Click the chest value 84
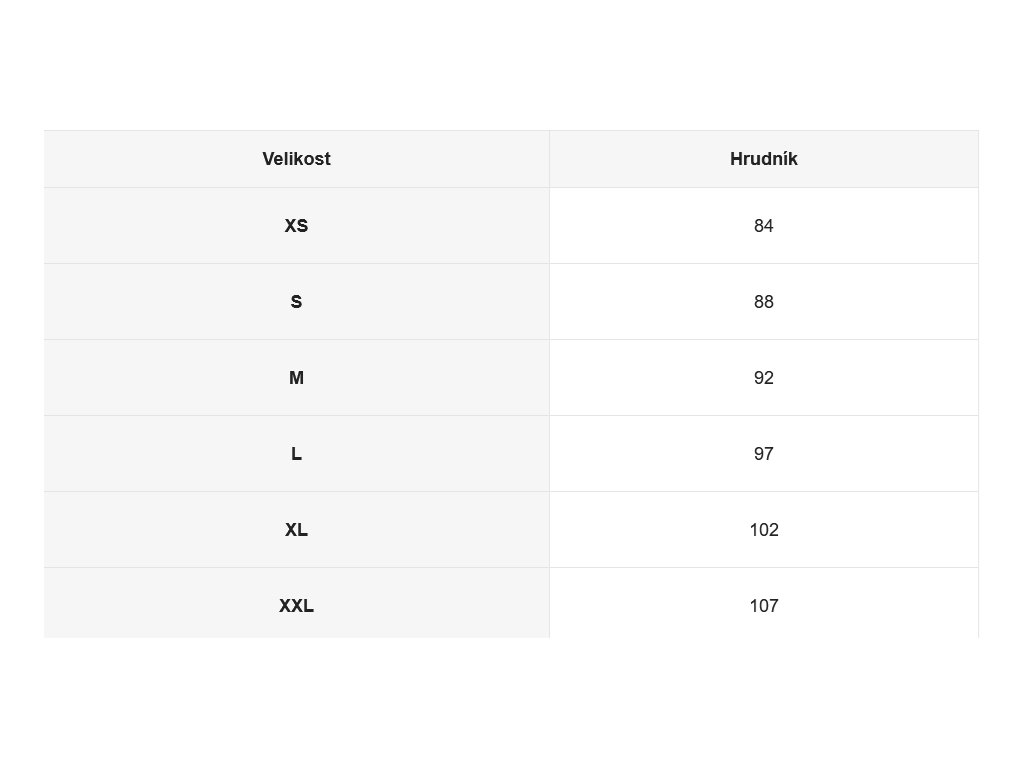This screenshot has width=1024, height=768. click(763, 226)
